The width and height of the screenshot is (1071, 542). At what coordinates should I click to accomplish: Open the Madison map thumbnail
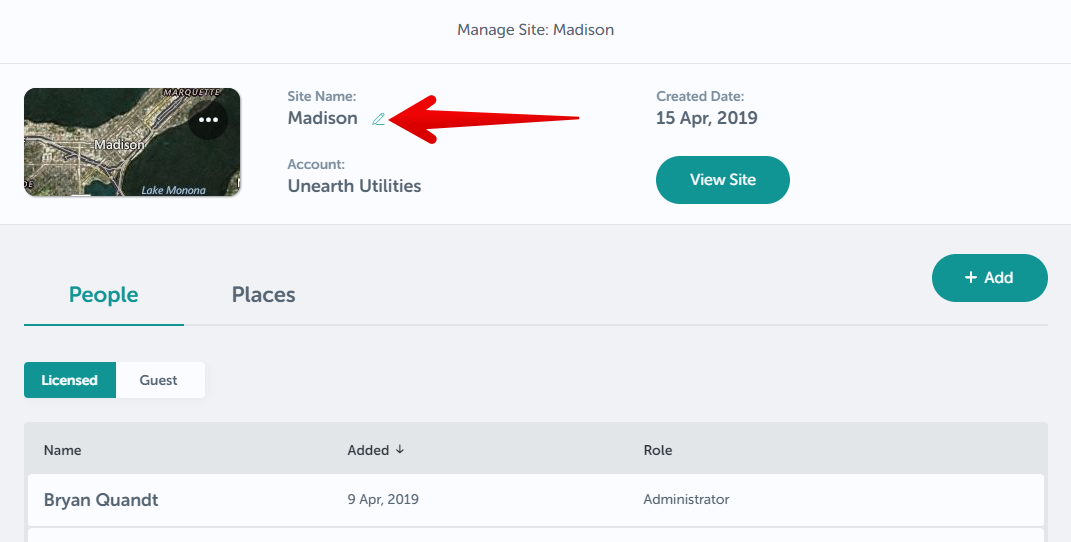(132, 142)
